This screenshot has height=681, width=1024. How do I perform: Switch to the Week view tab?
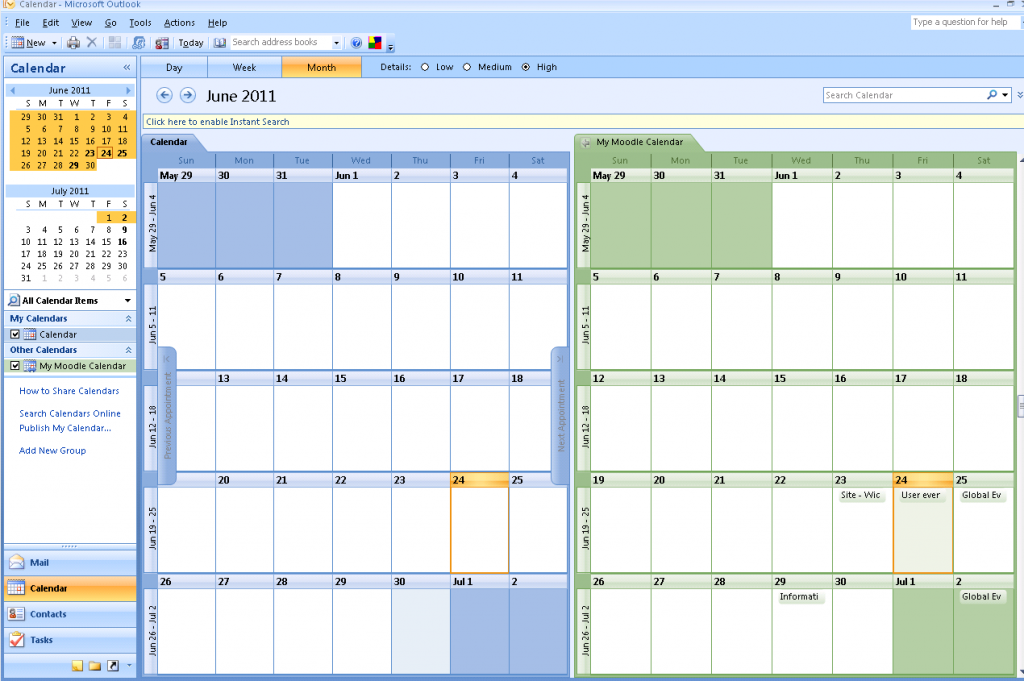tap(244, 68)
